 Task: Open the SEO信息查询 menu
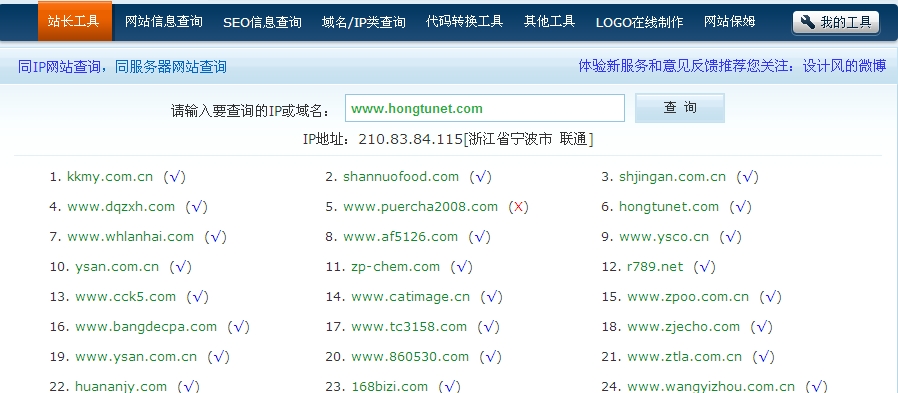262,22
